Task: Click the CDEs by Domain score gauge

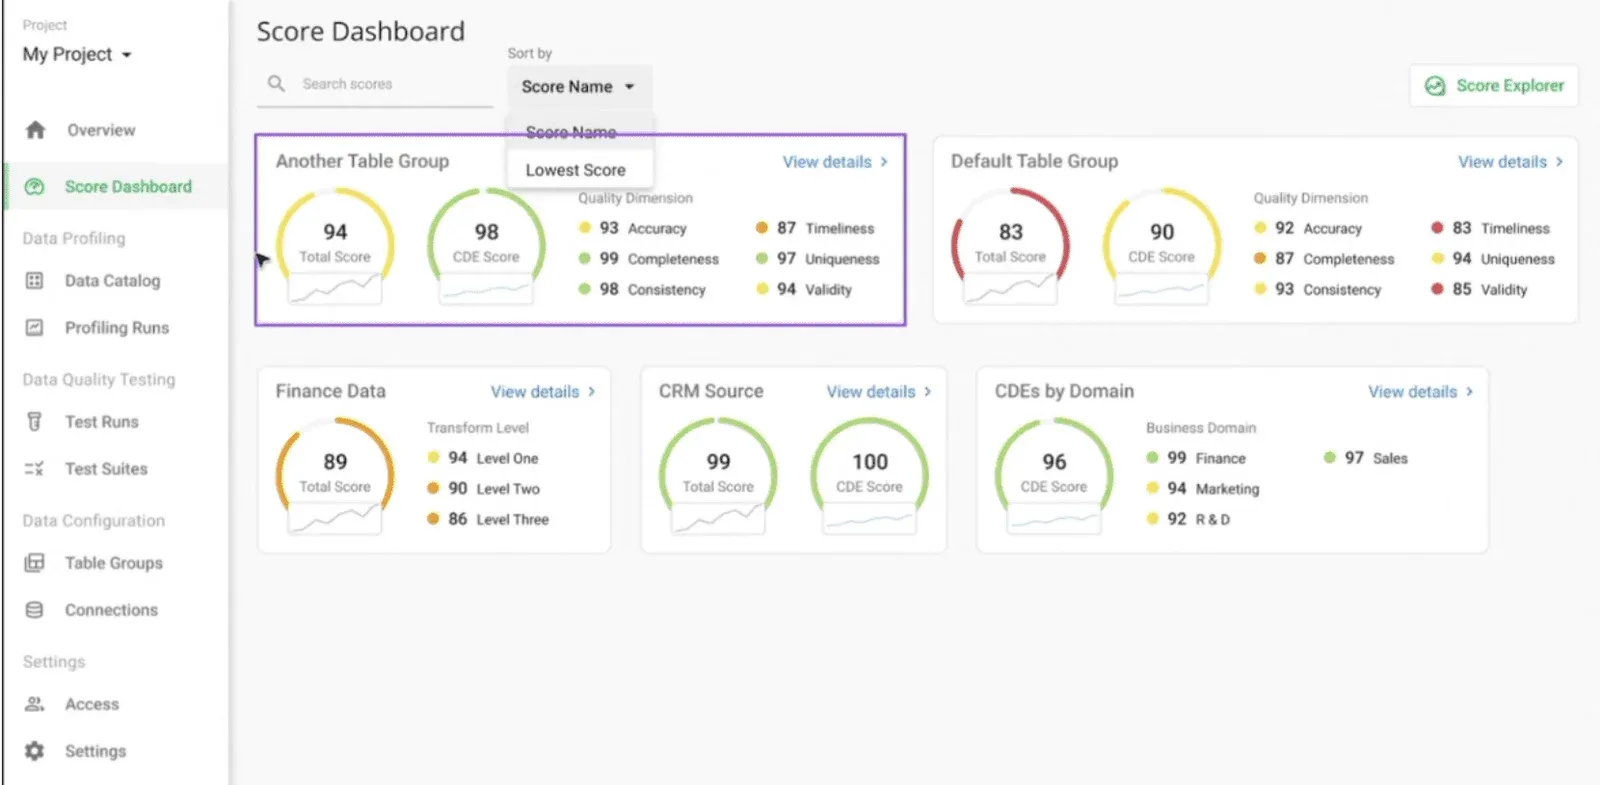Action: 1054,472
